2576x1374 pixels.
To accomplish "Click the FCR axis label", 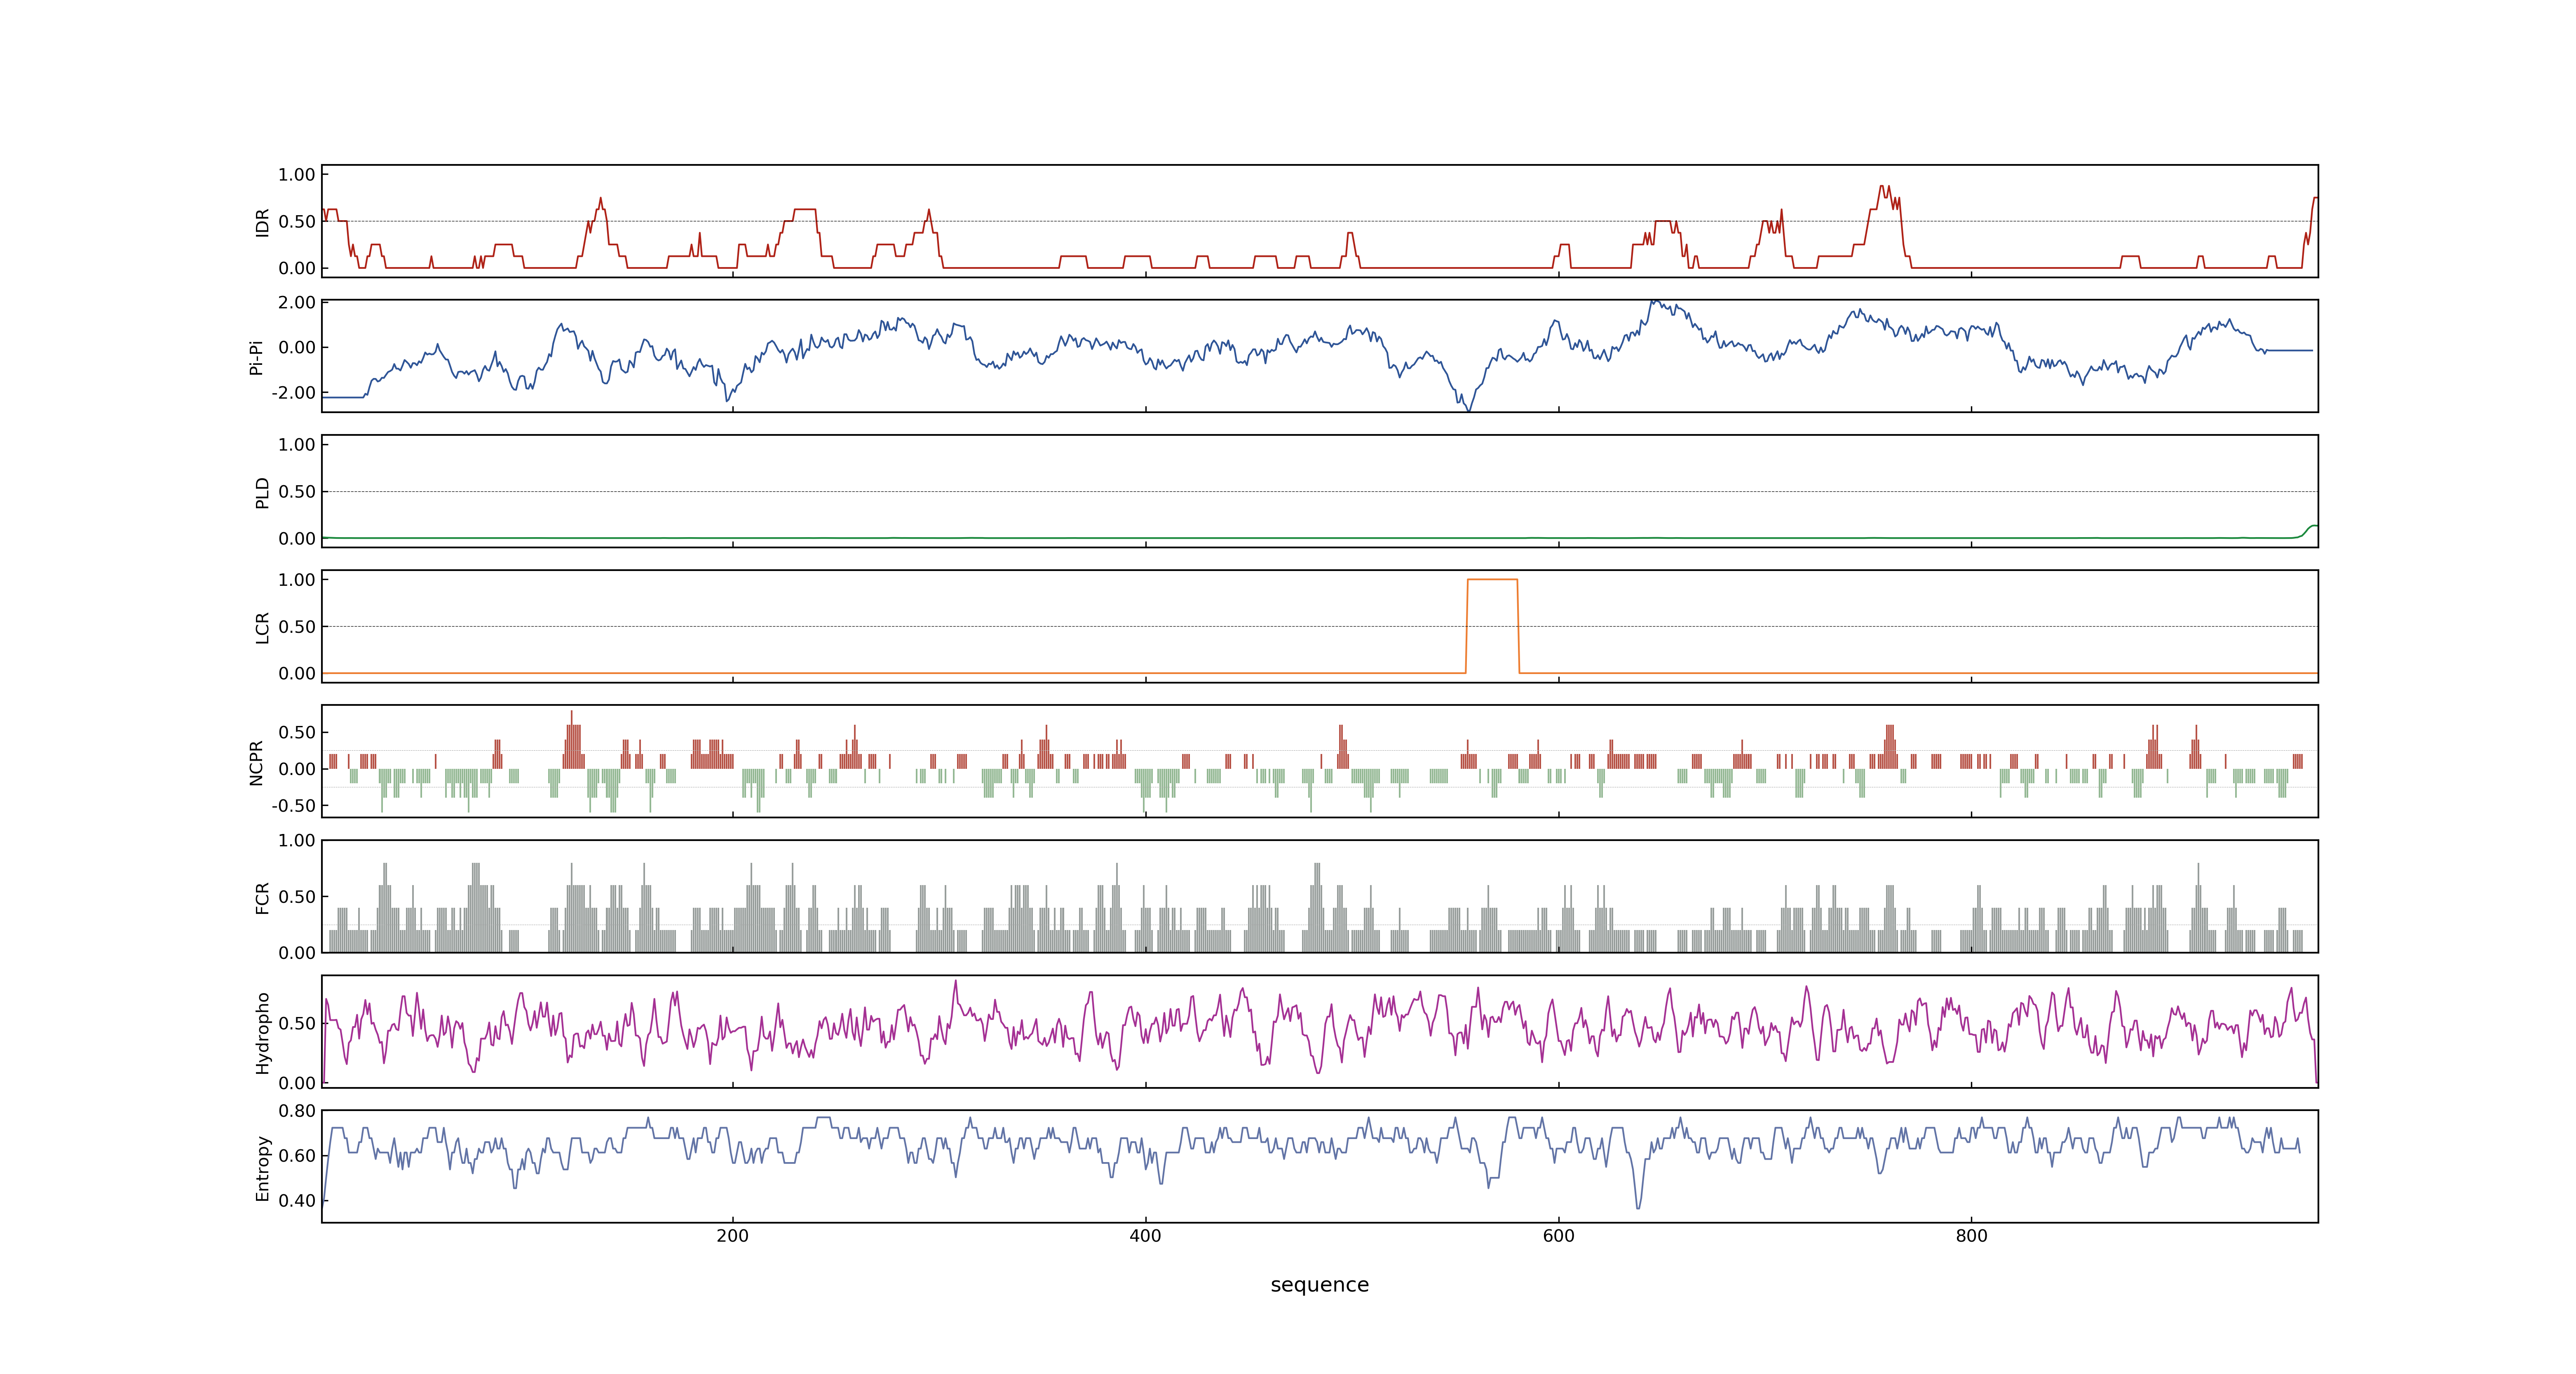I will tap(262, 897).
